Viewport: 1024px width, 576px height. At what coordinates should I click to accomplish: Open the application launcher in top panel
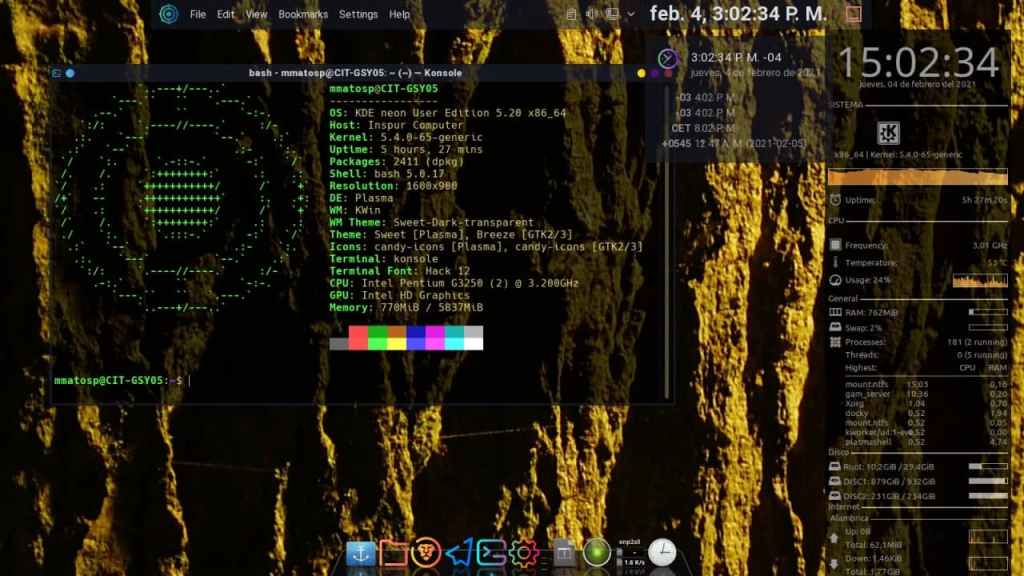[168, 14]
